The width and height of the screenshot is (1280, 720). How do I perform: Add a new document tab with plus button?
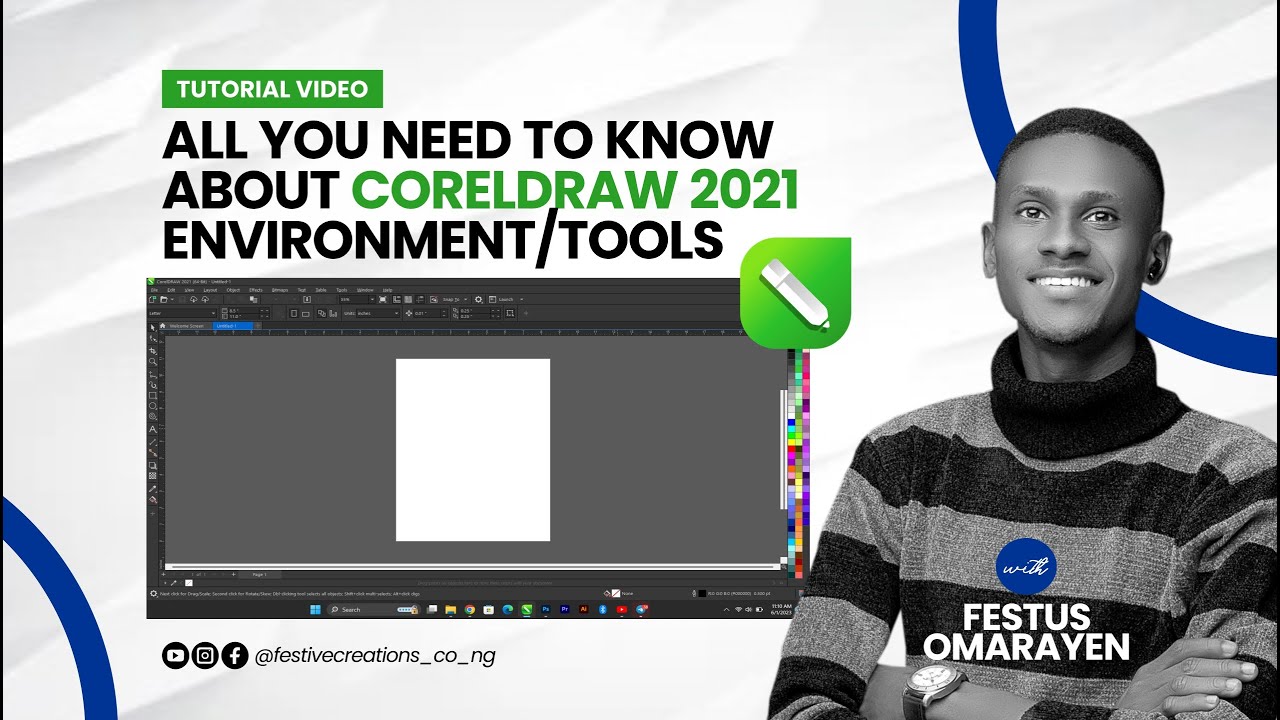click(x=258, y=326)
